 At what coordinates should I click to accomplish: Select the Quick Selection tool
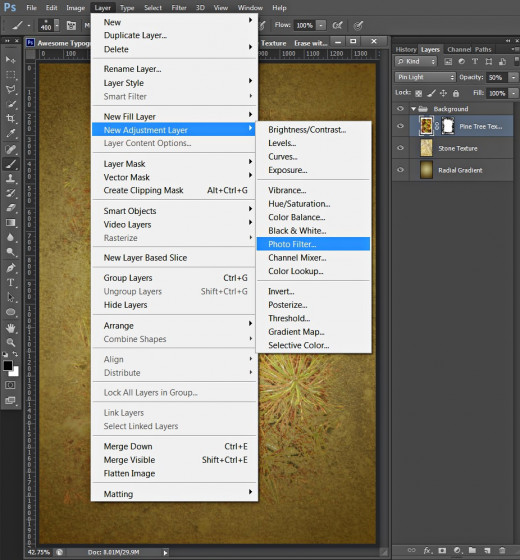coord(11,104)
